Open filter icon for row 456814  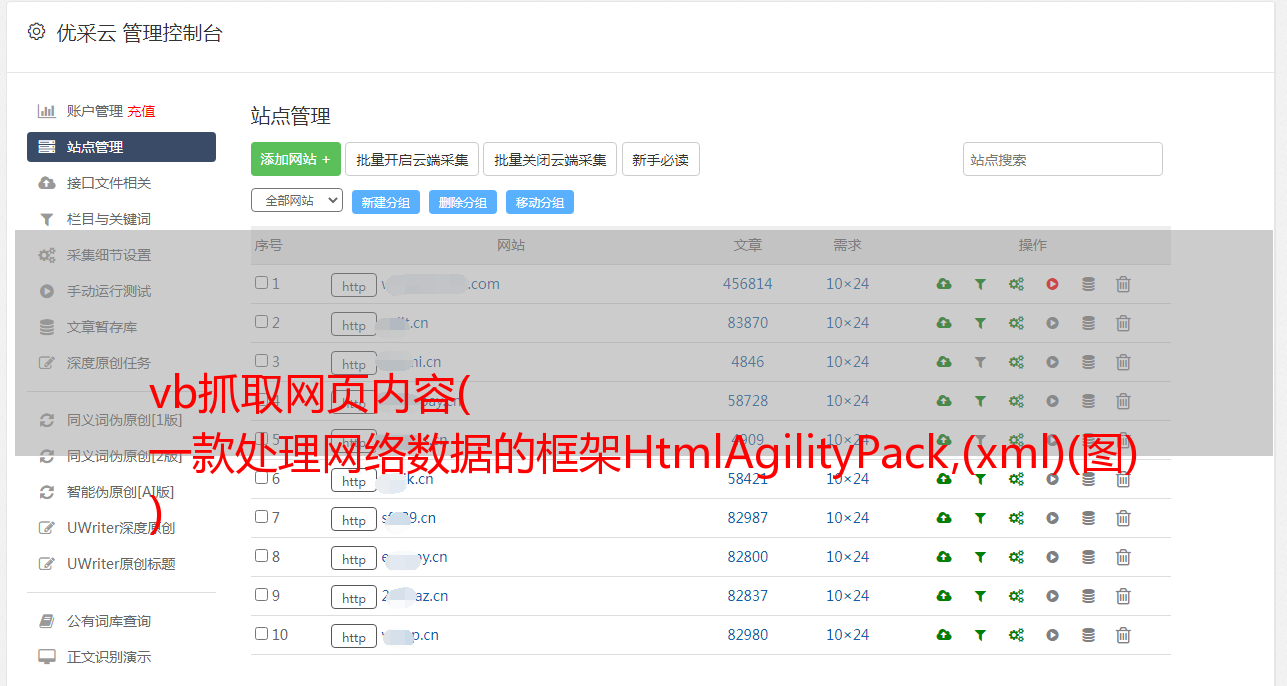980,284
